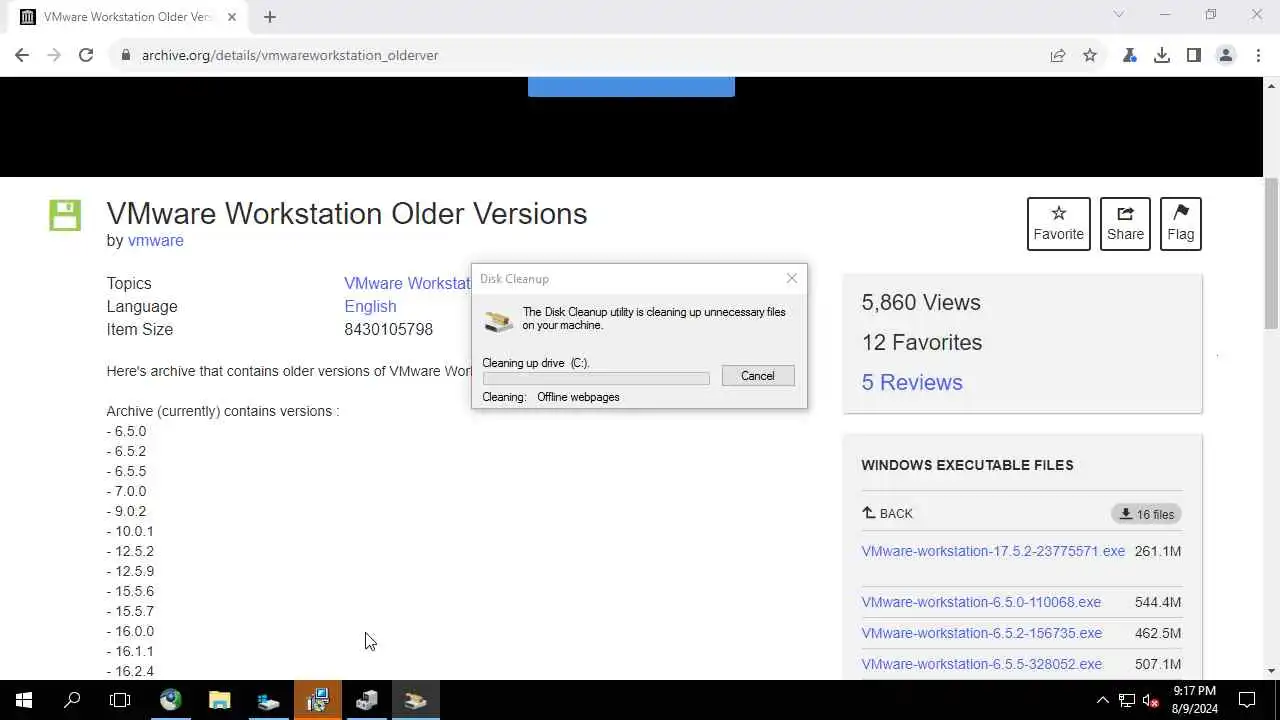
Task: Open the vmware uploader link
Action: coord(155,240)
